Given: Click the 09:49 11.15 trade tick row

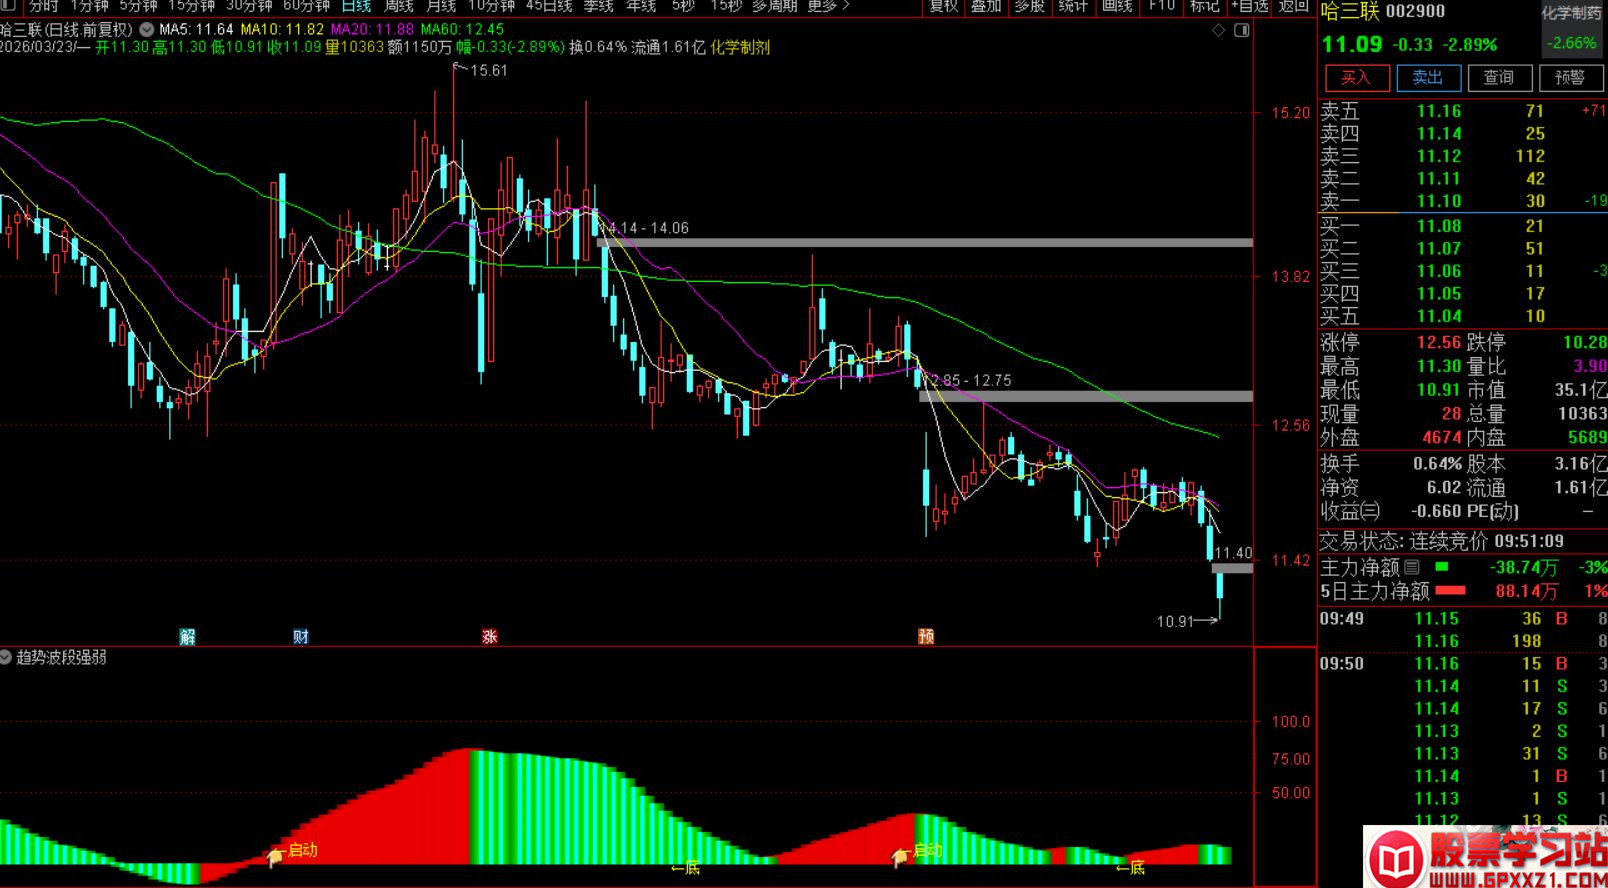Looking at the screenshot, I should [x=1463, y=619].
